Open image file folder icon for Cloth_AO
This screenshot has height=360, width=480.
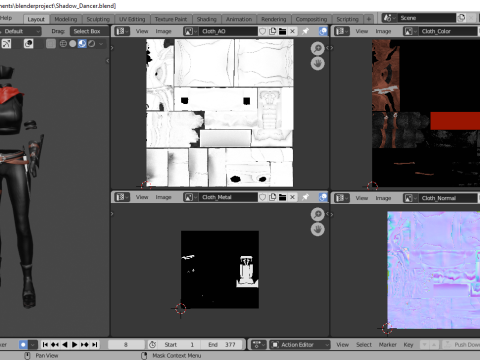pyautogui.click(x=282, y=31)
